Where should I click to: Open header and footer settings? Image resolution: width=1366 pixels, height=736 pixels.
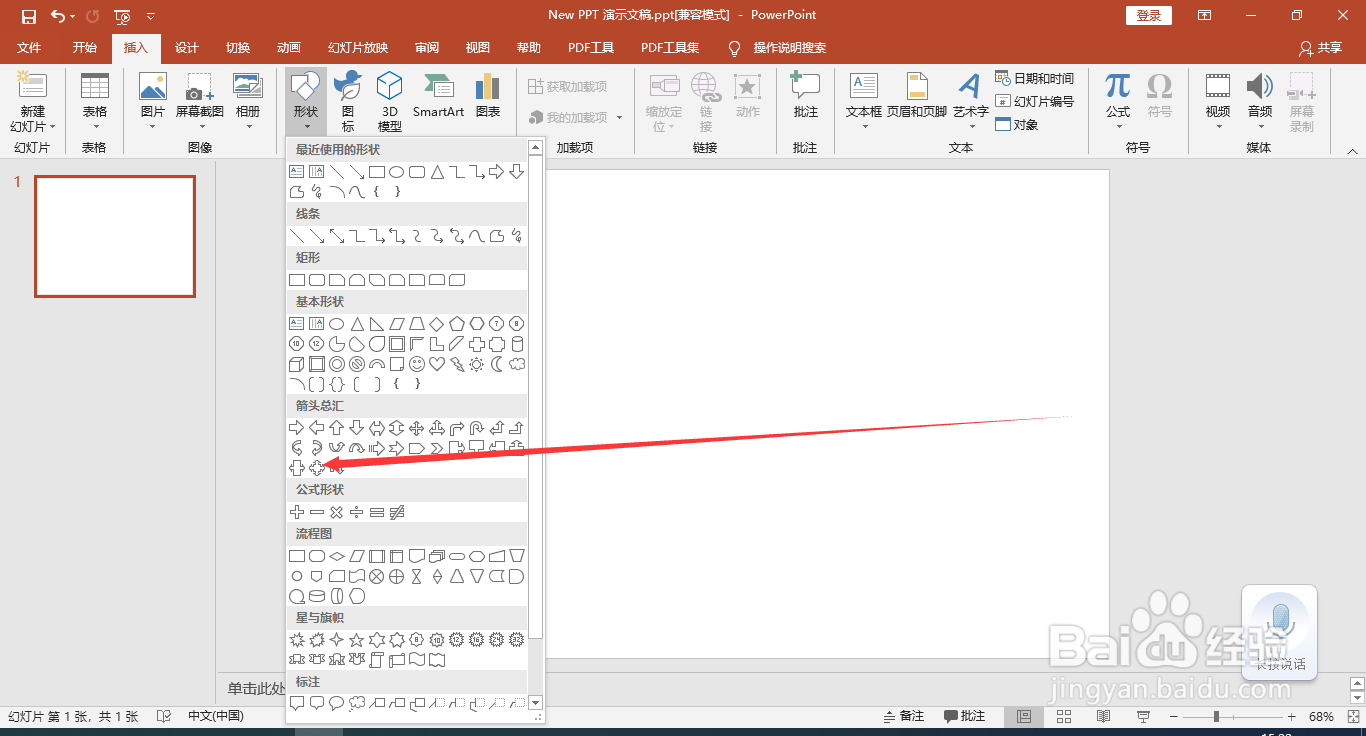click(x=917, y=98)
